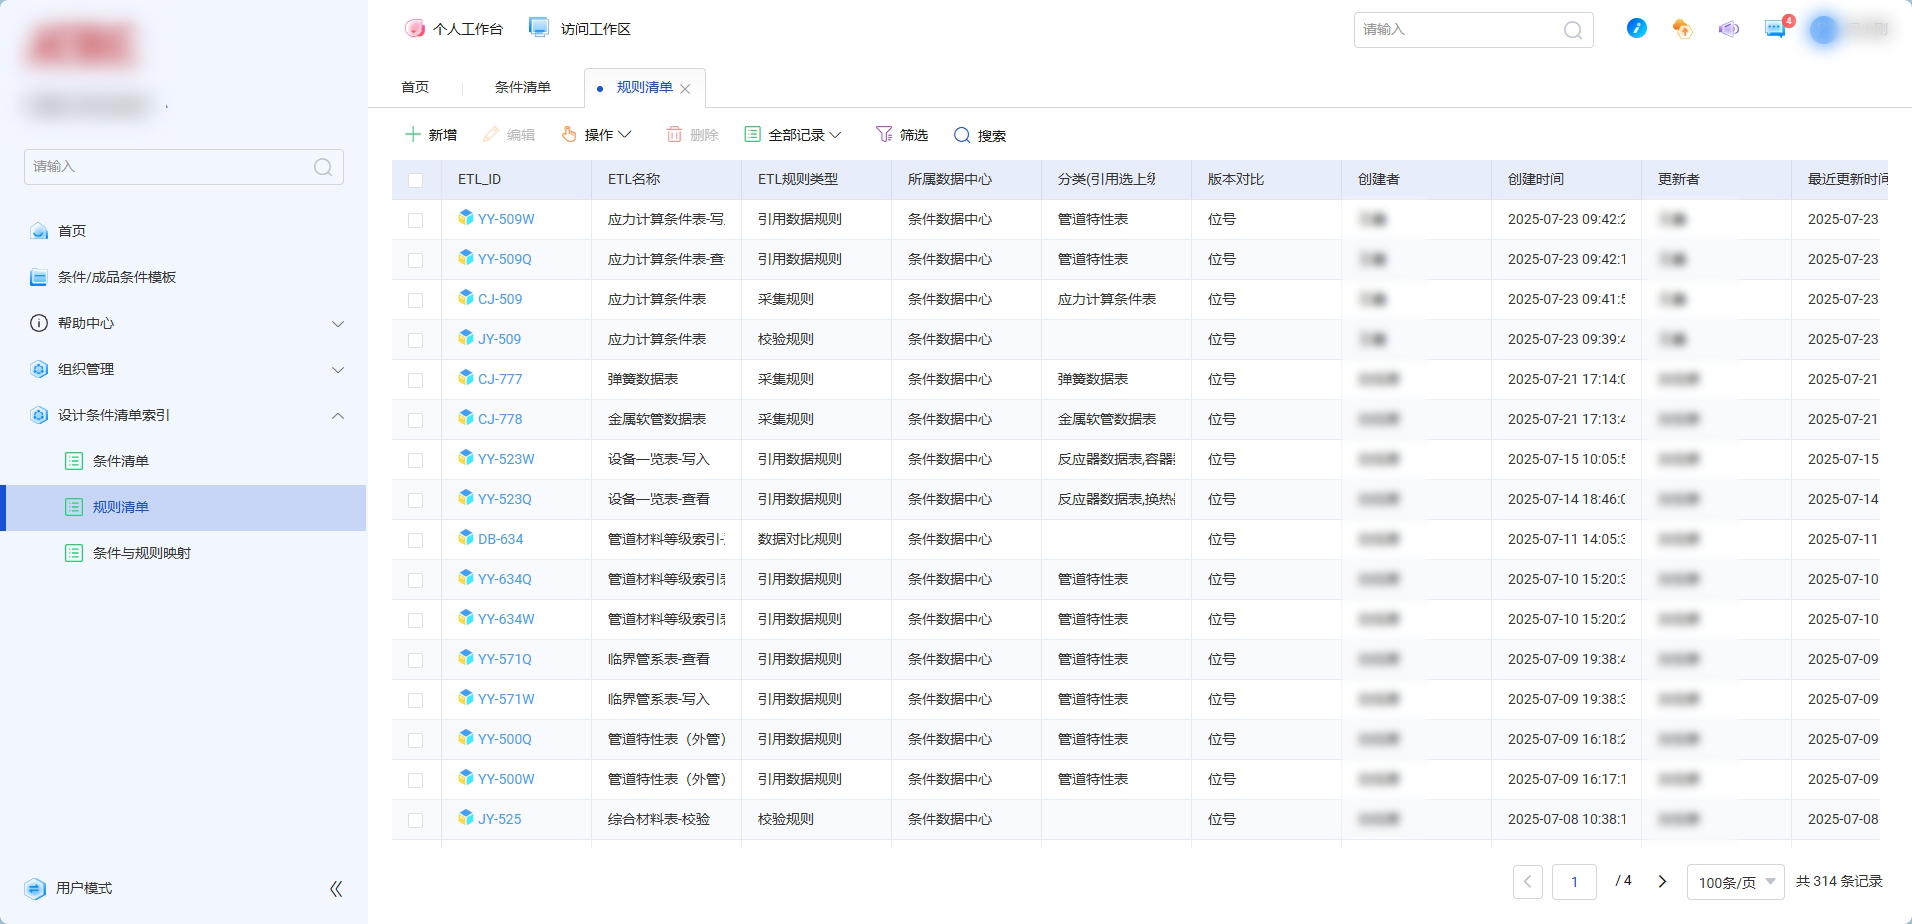Check the row checkbox for YY-509W
This screenshot has height=924, width=1912.
(x=415, y=220)
